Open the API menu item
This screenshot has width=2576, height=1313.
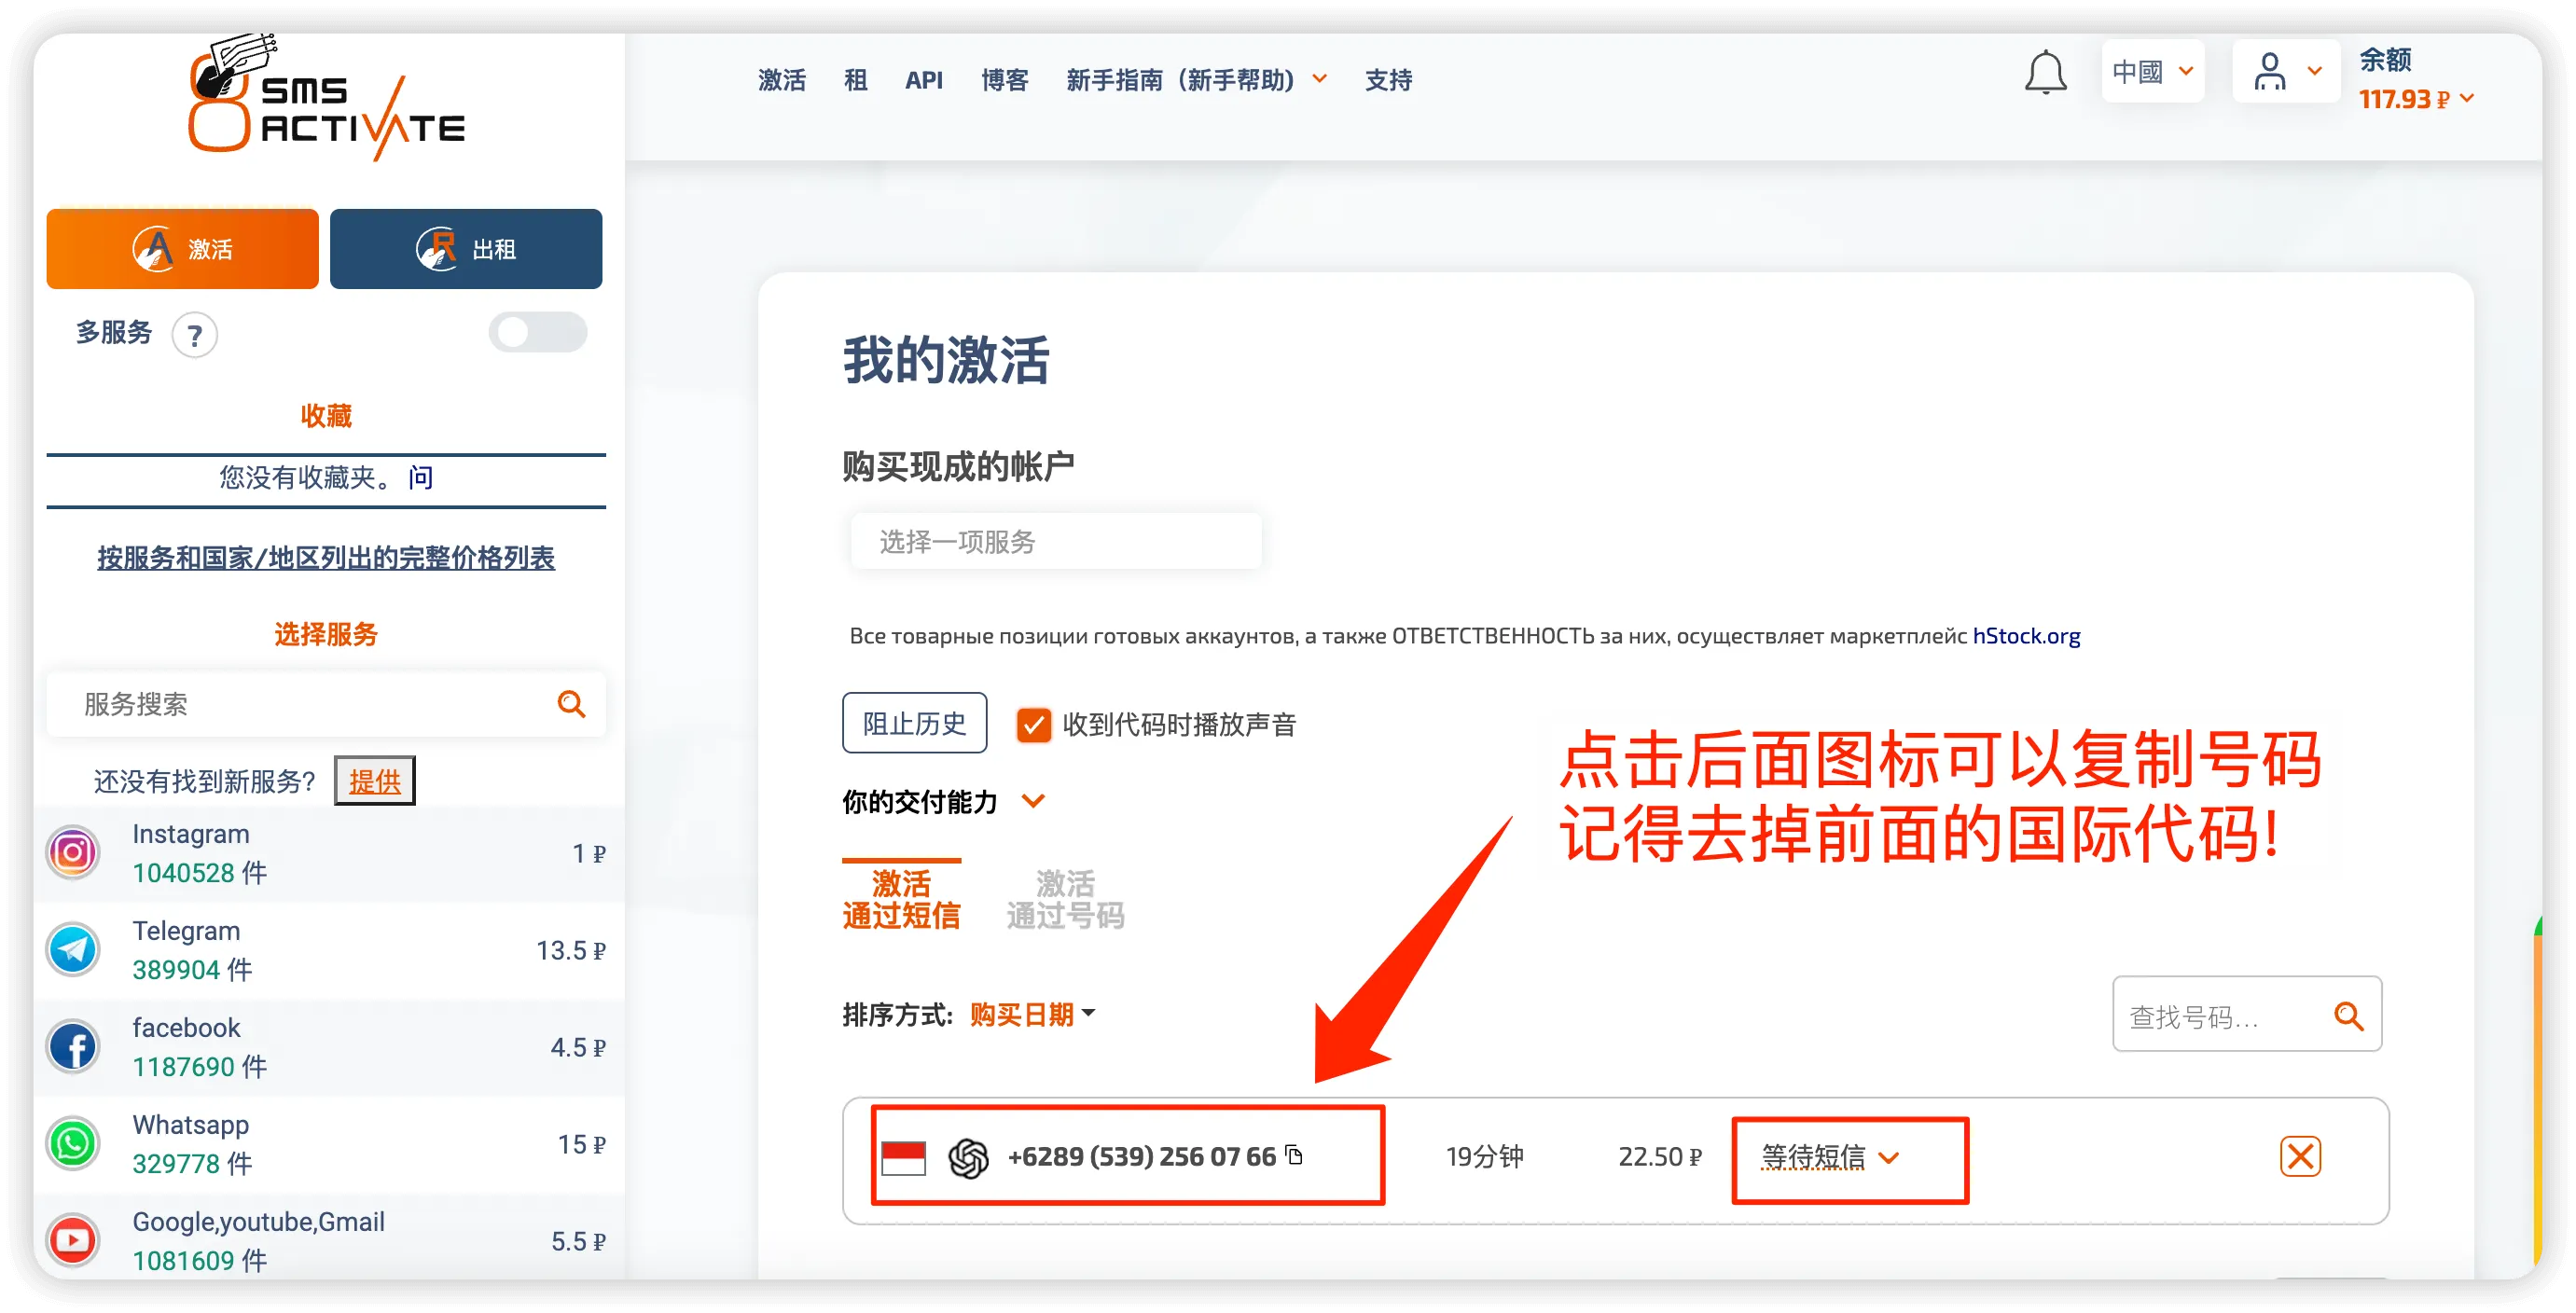click(923, 80)
